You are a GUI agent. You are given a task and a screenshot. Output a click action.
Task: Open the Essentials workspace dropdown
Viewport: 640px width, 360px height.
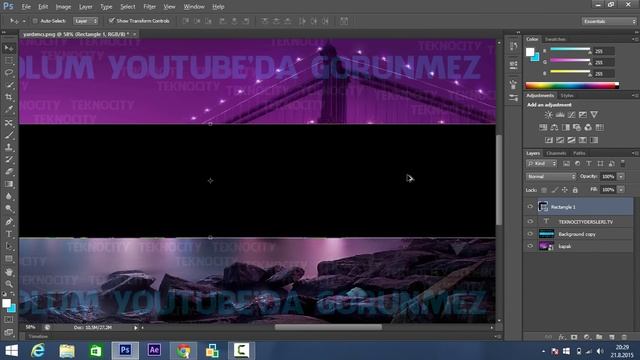(x=609, y=21)
